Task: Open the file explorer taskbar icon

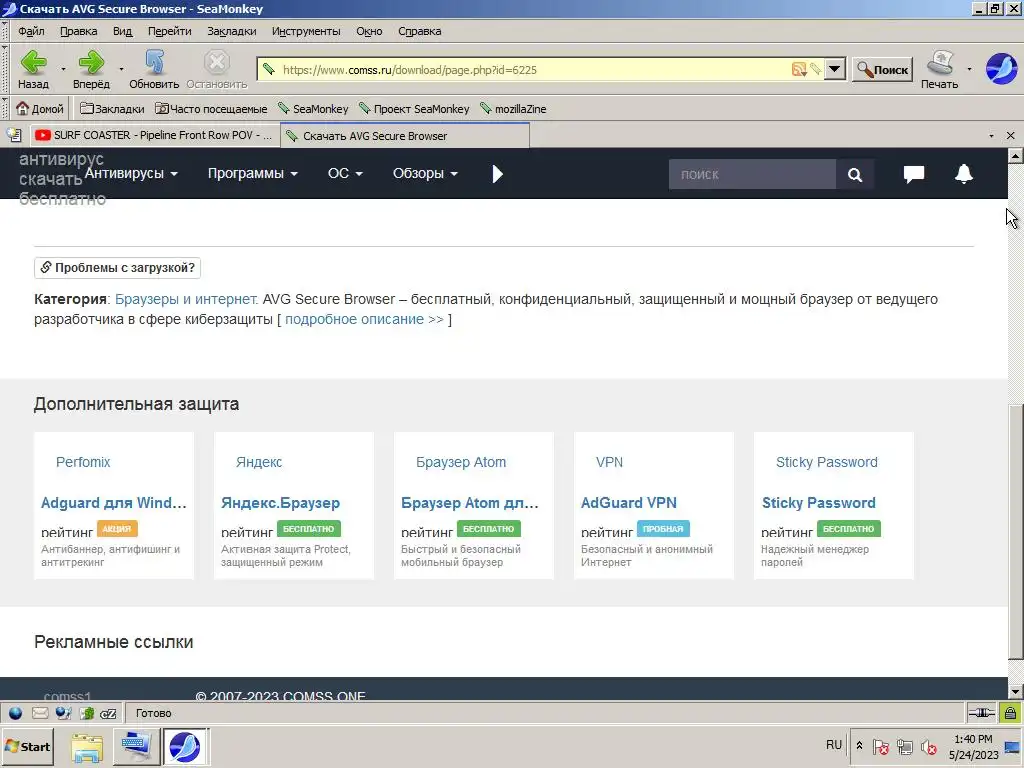Action: [87, 747]
